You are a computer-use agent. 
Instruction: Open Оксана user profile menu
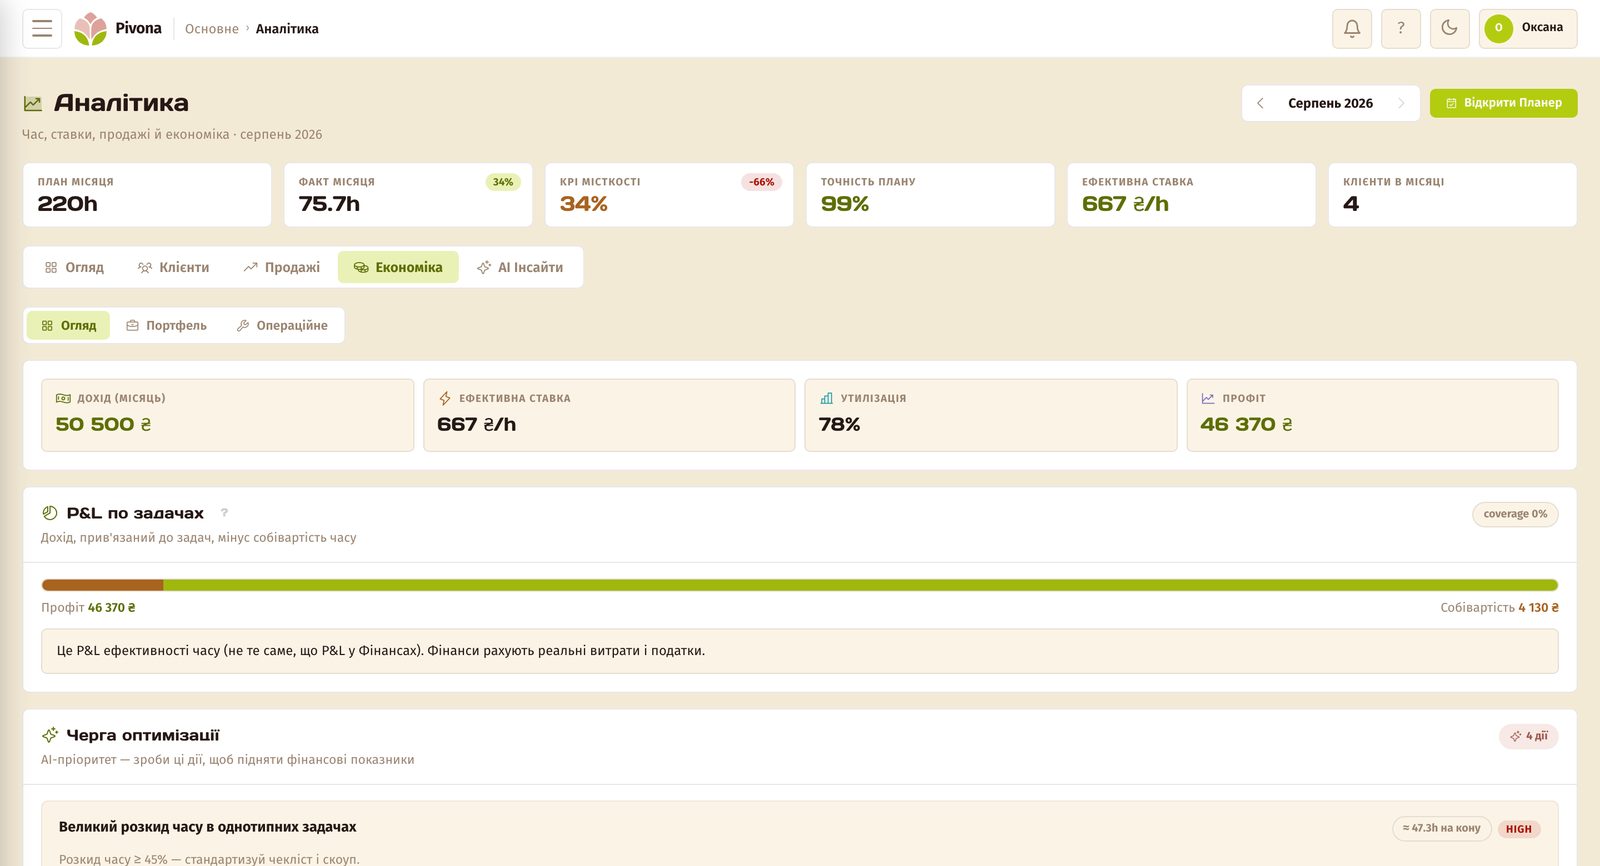click(x=1528, y=29)
